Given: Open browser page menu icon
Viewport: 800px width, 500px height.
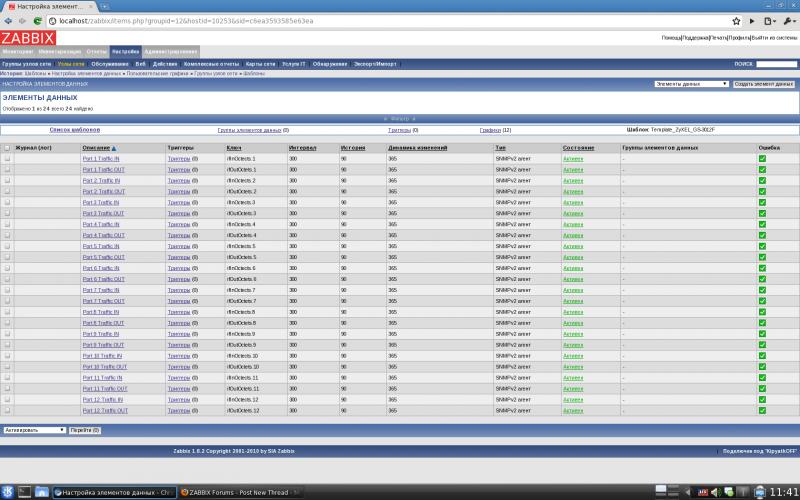Looking at the screenshot, I should pos(770,21).
